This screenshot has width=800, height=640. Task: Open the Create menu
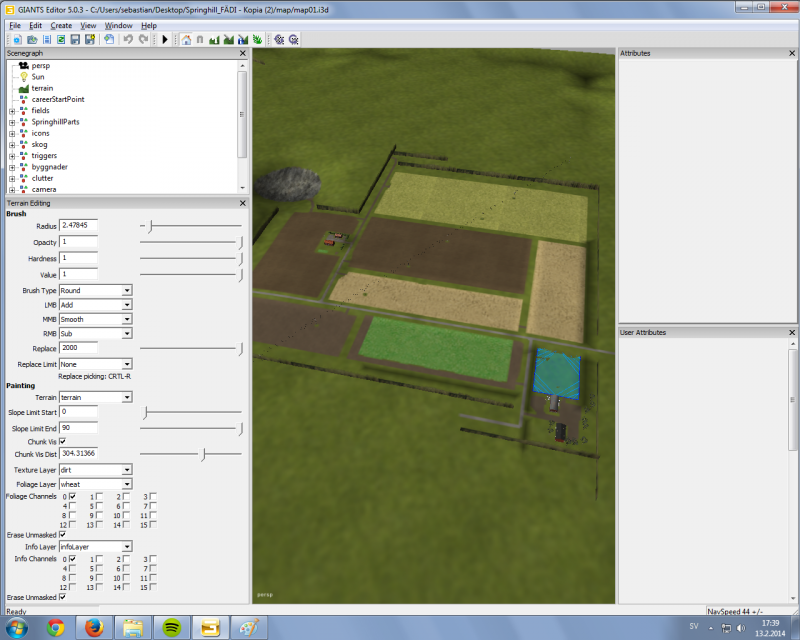tap(61, 26)
